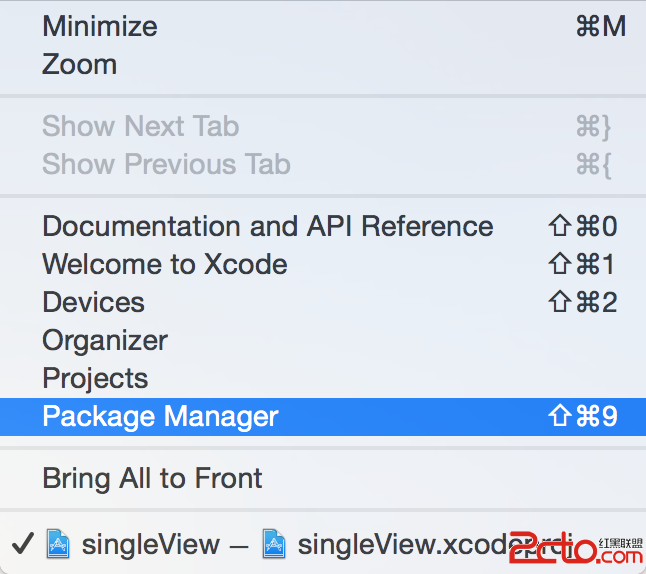This screenshot has height=574, width=646.
Task: Select the Zoom menu item
Action: pyautogui.click(x=79, y=64)
